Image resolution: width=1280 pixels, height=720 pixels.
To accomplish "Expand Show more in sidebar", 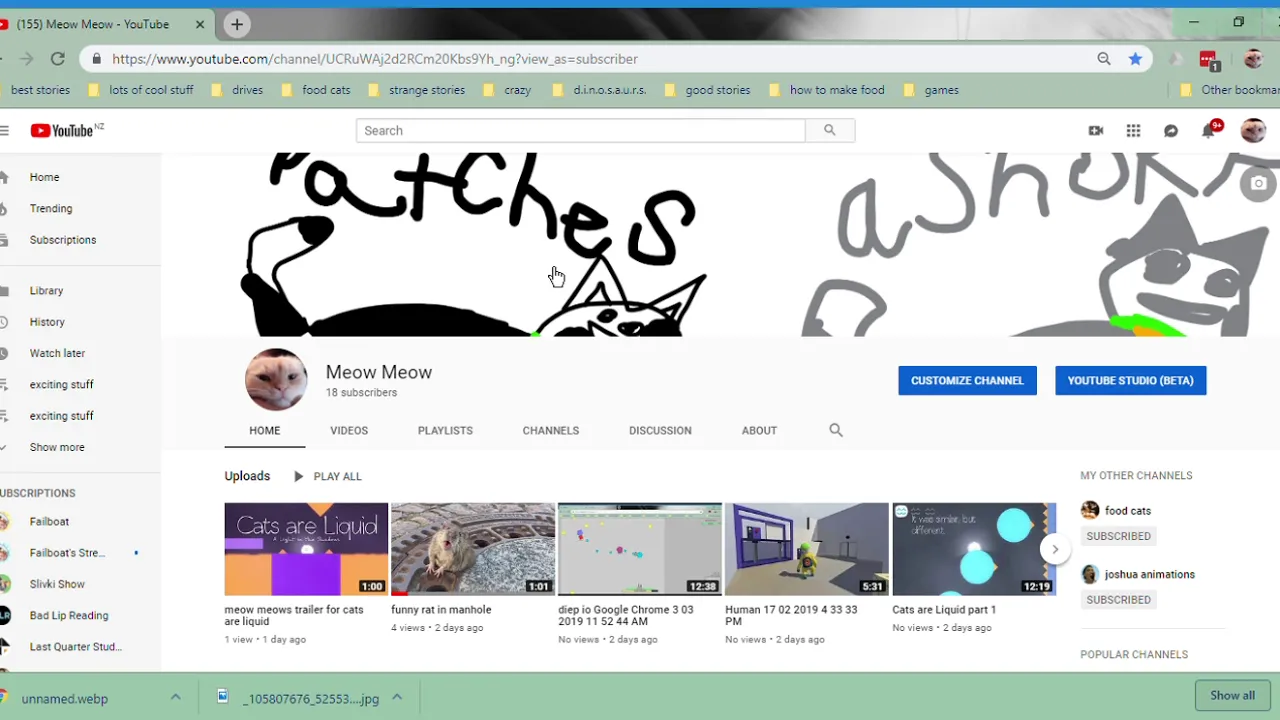I will [57, 447].
